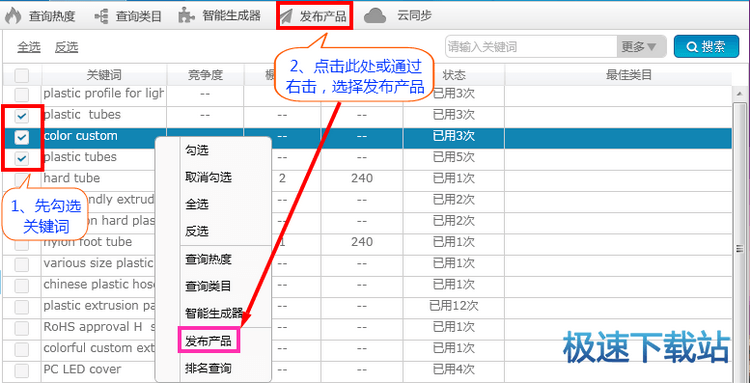
Task: Select the keyword text hard tube
Action: 72,178
